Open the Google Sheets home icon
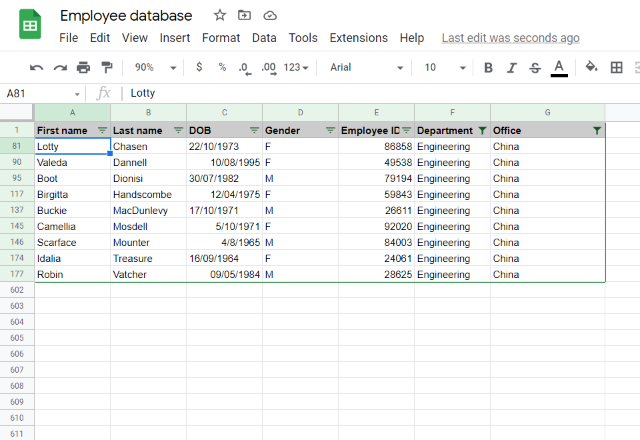This screenshot has width=640, height=440. pyautogui.click(x=30, y=24)
